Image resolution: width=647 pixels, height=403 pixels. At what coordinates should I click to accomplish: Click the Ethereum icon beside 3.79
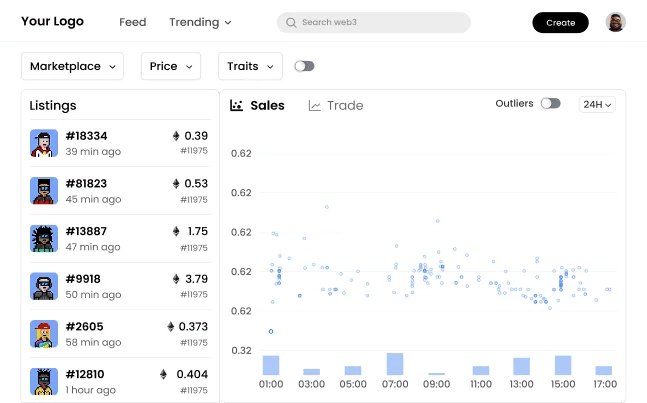coord(176,279)
